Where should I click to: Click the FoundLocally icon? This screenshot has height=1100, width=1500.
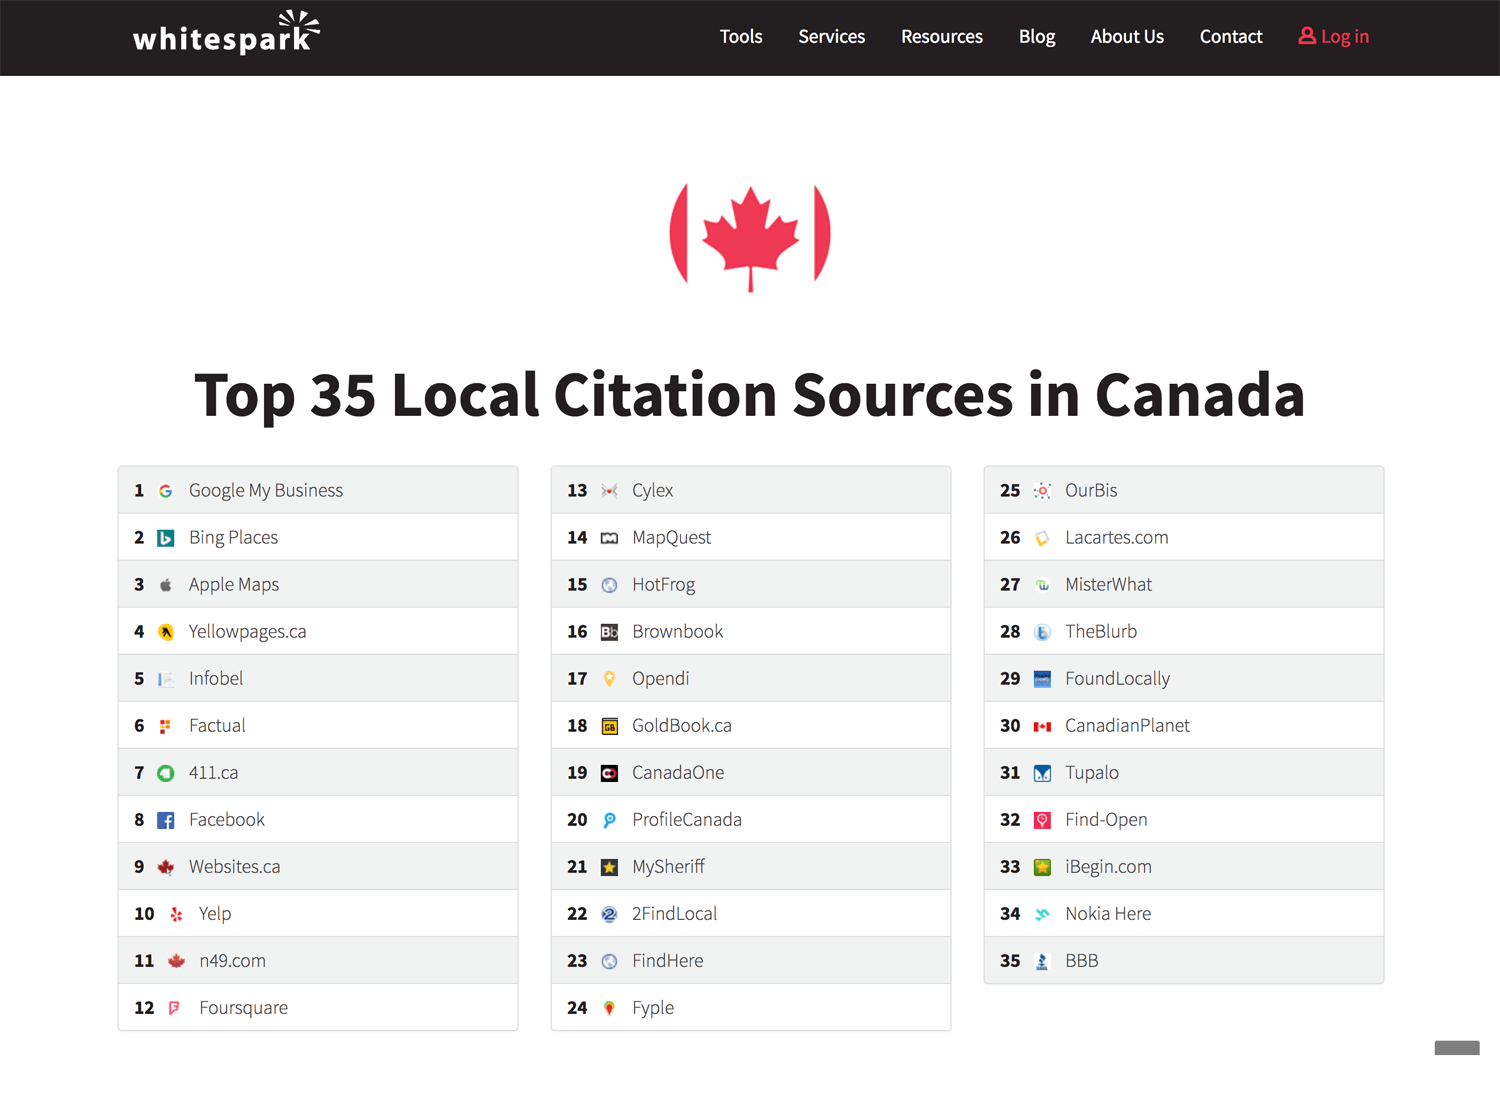click(x=1042, y=679)
